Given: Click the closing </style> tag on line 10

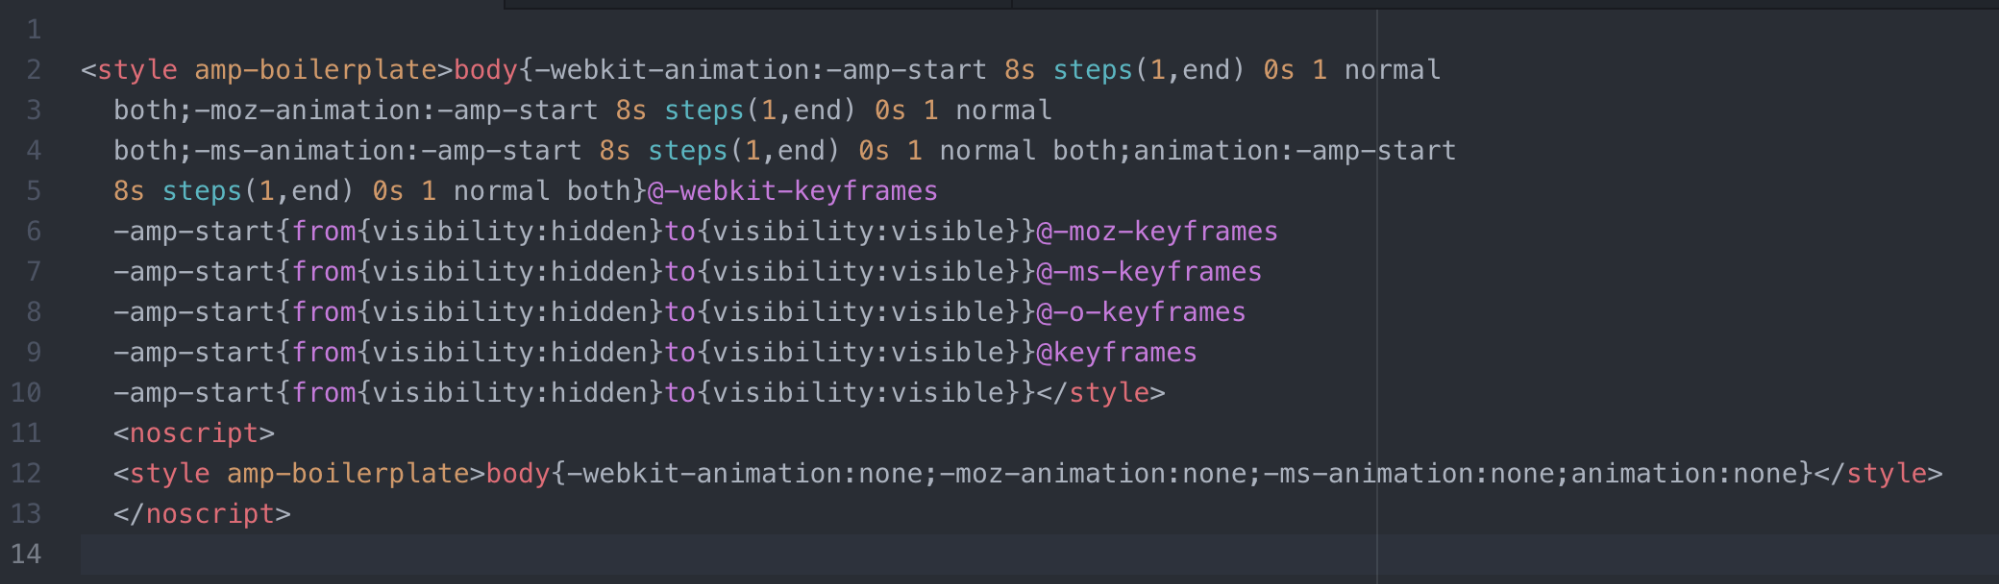Looking at the screenshot, I should click(x=1101, y=393).
